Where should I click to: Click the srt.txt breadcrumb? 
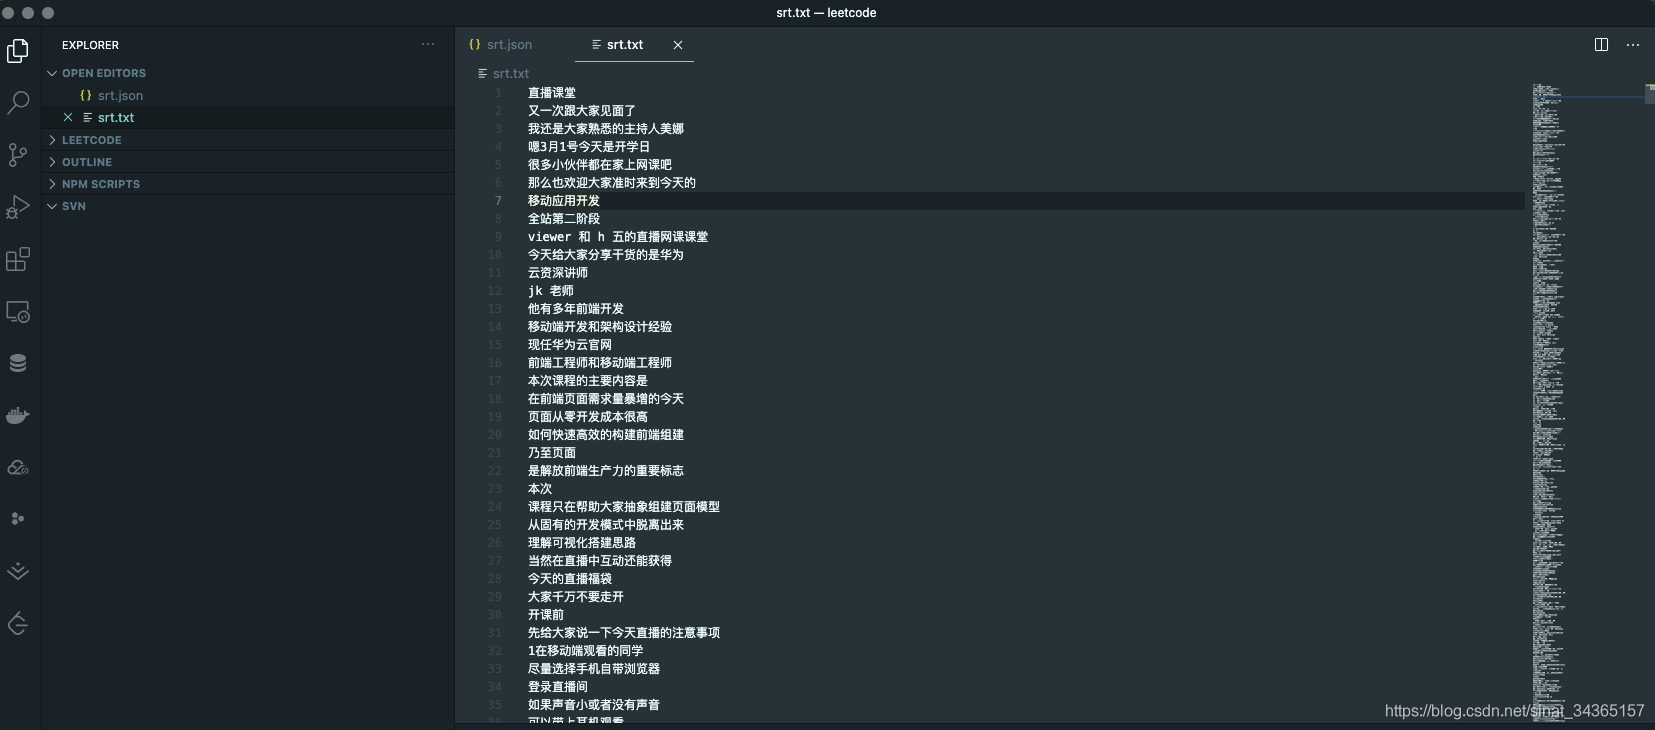click(x=511, y=73)
